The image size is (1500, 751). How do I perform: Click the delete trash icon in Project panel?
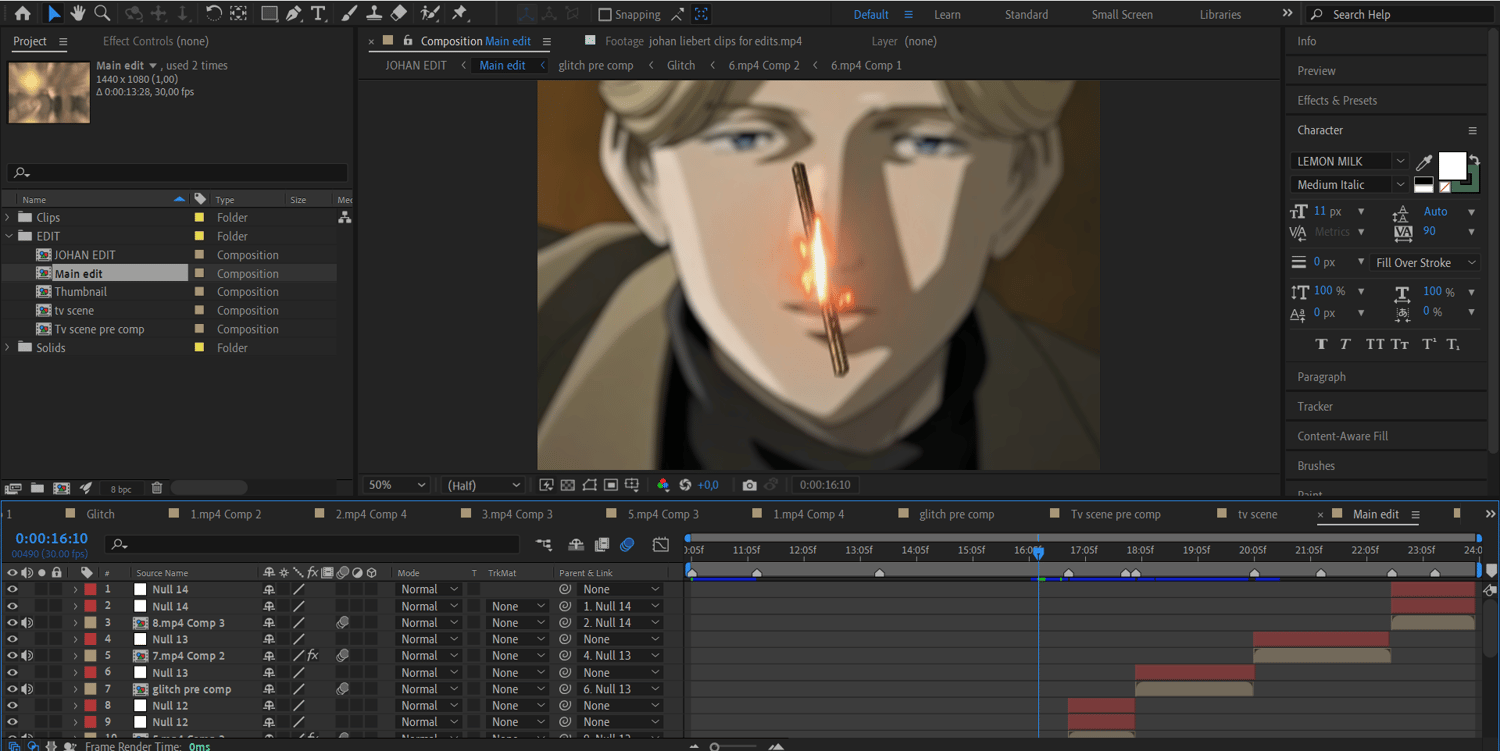tap(157, 488)
